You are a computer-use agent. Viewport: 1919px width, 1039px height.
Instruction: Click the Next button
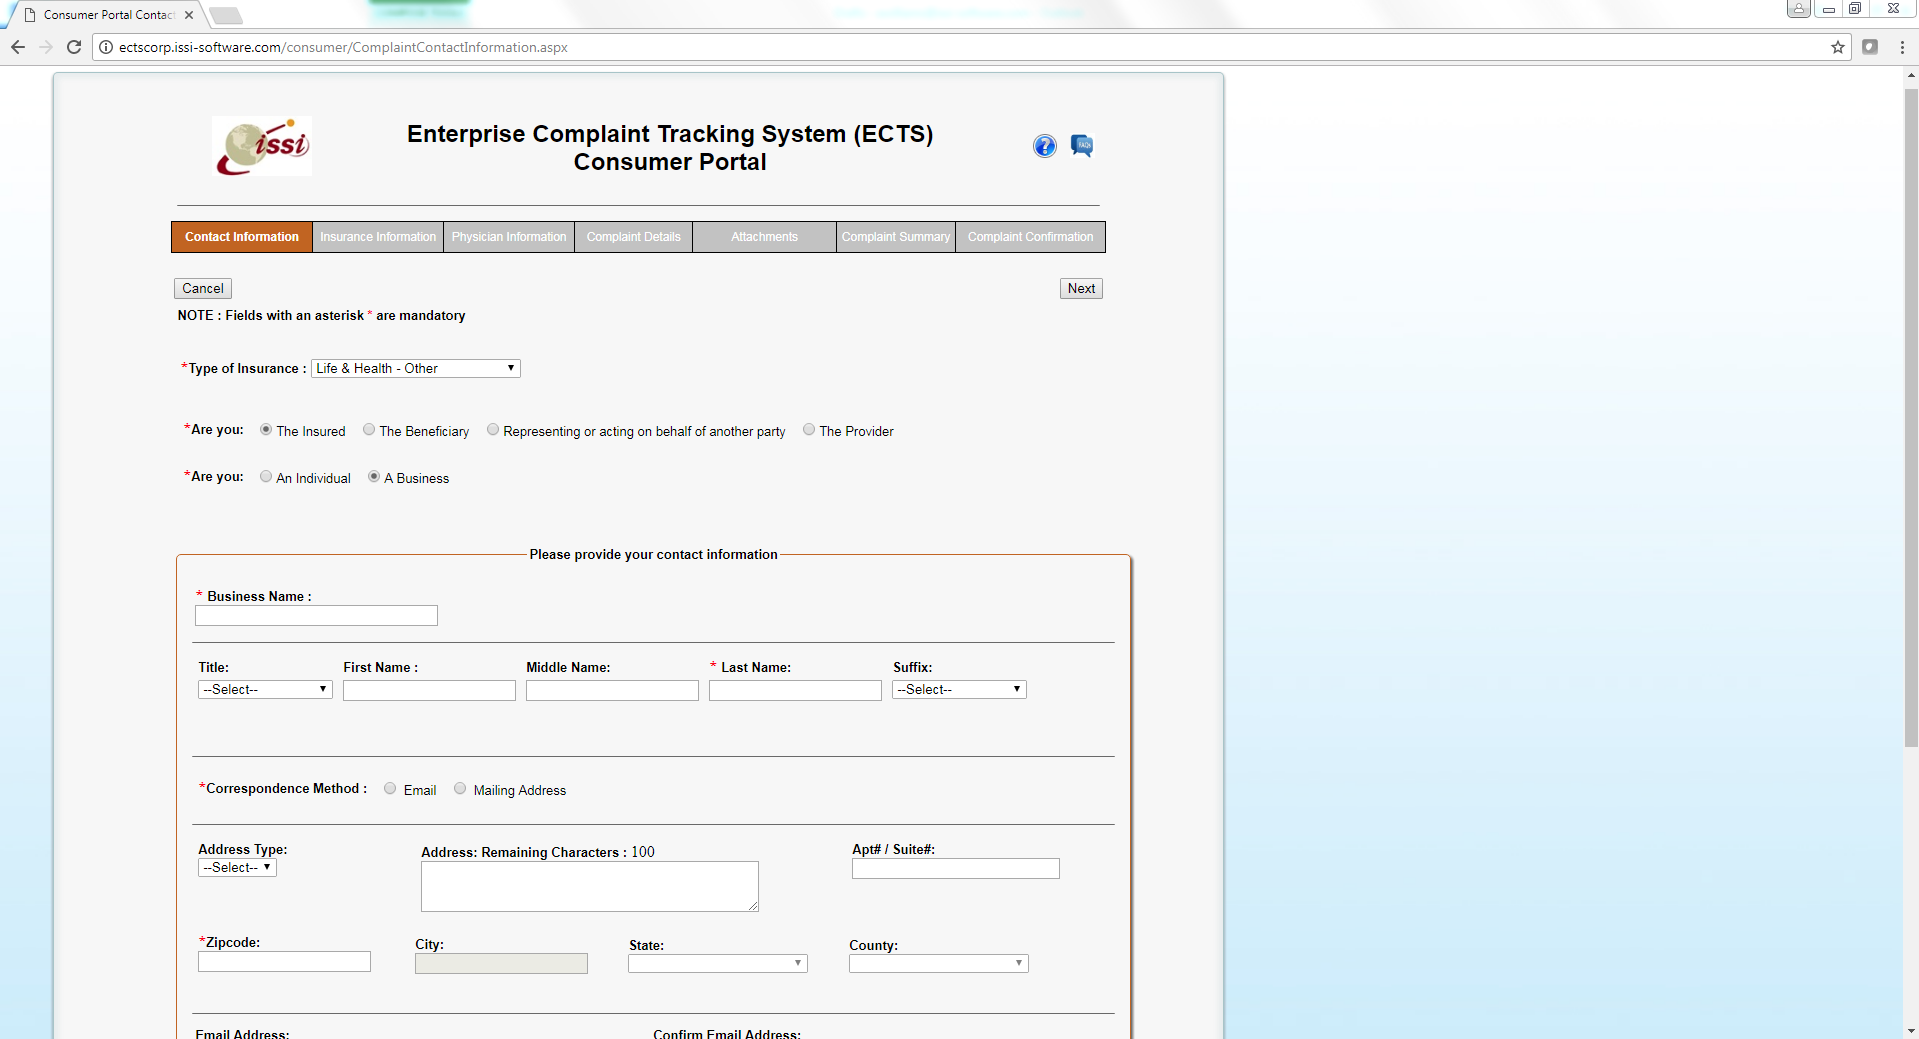pyautogui.click(x=1081, y=289)
